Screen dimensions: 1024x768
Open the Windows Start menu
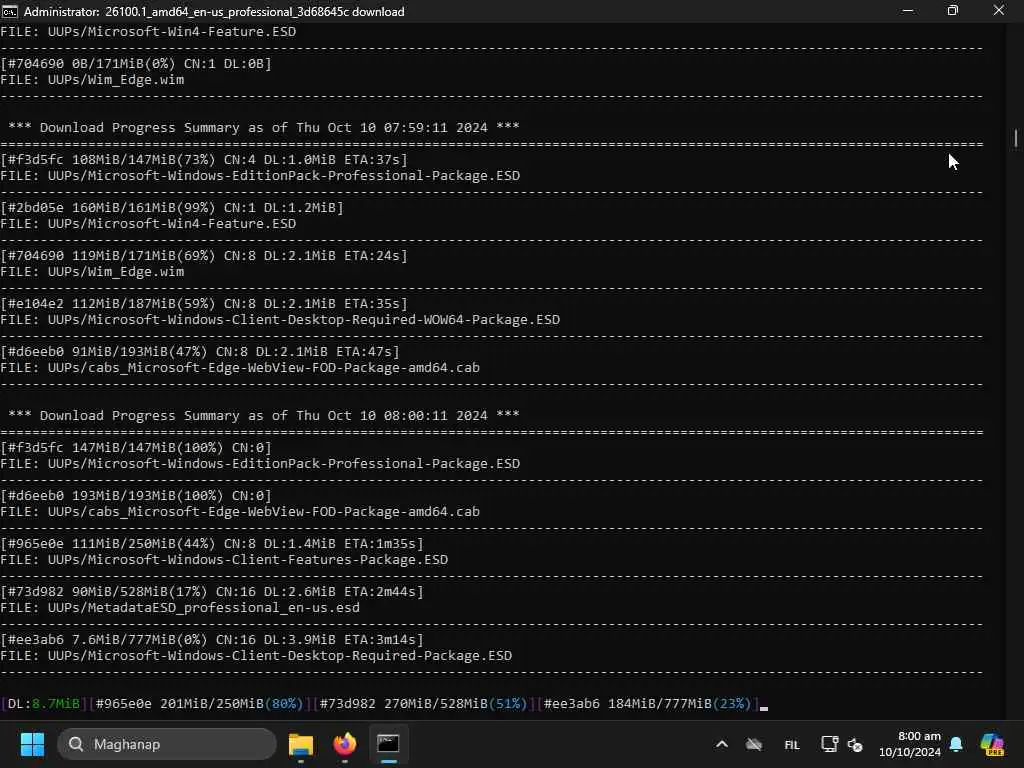(32, 744)
